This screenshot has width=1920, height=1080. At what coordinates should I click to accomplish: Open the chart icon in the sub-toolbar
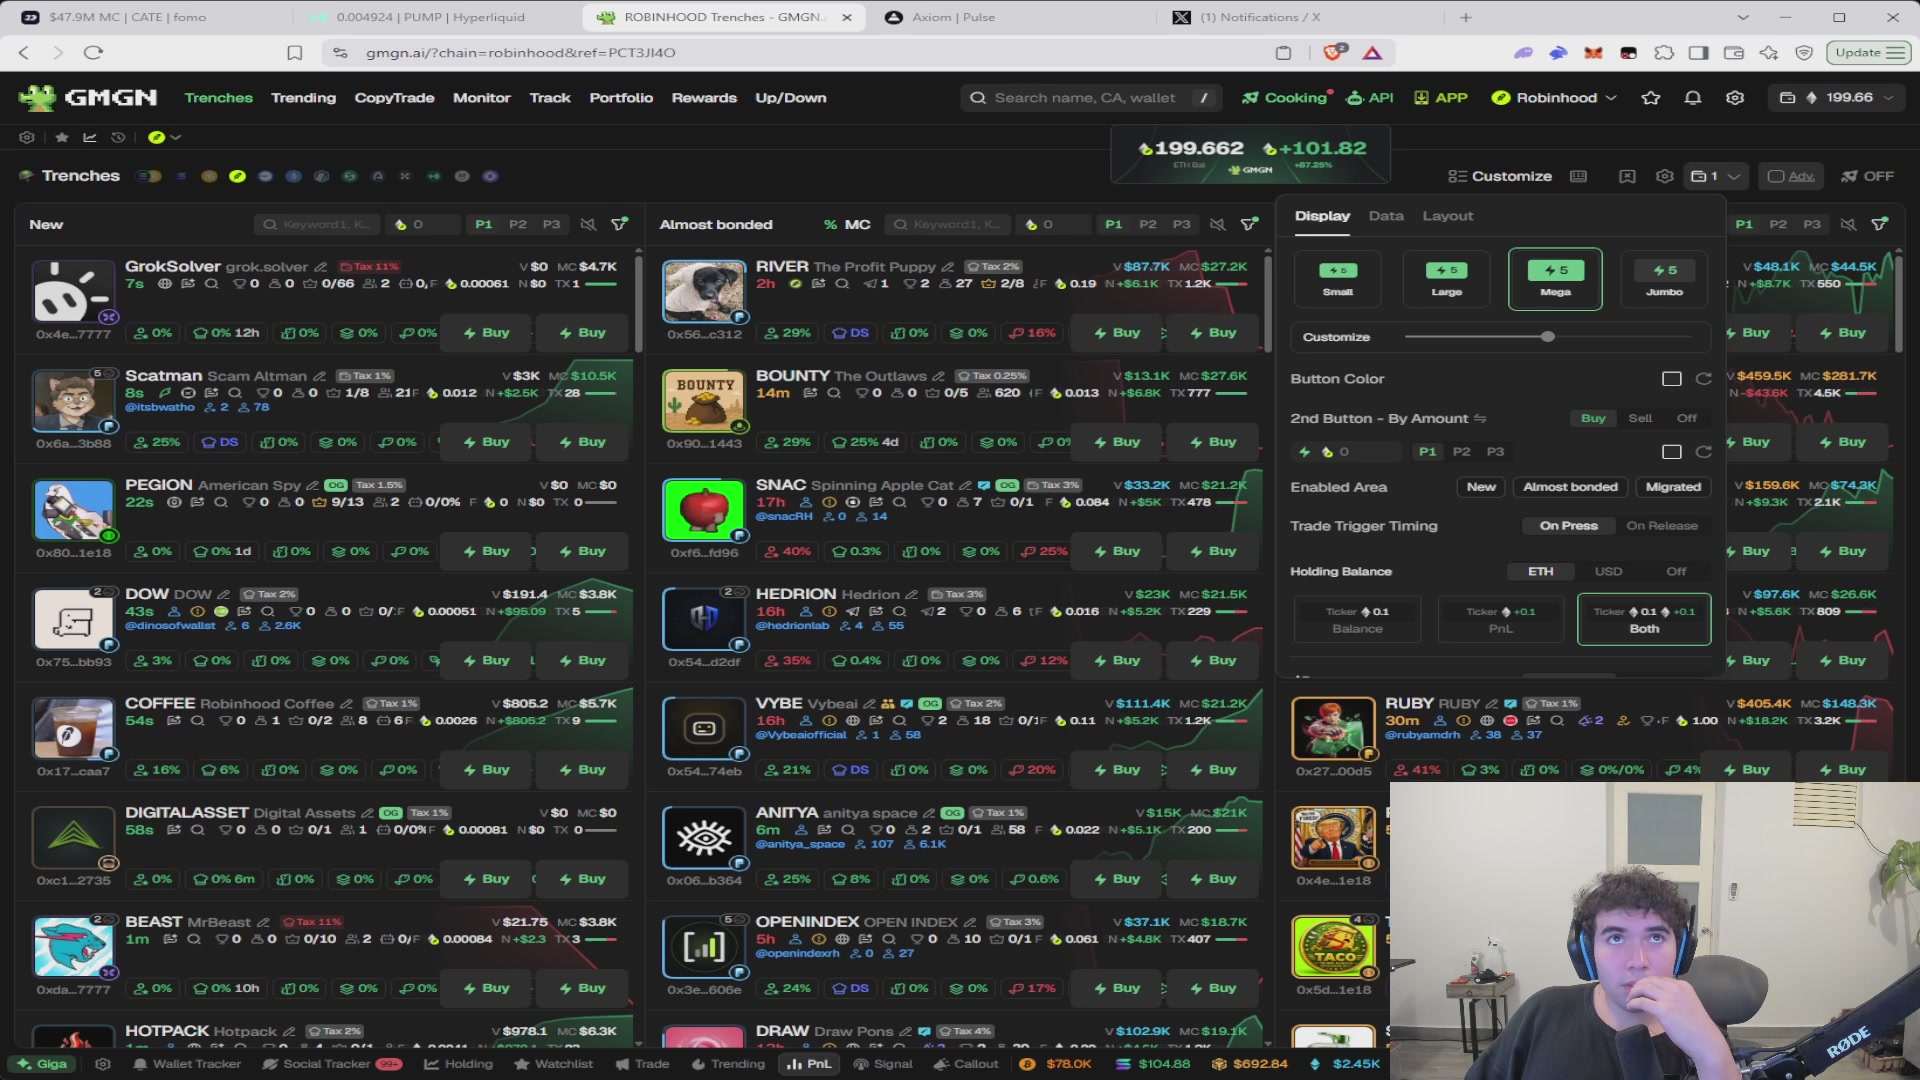click(x=90, y=137)
